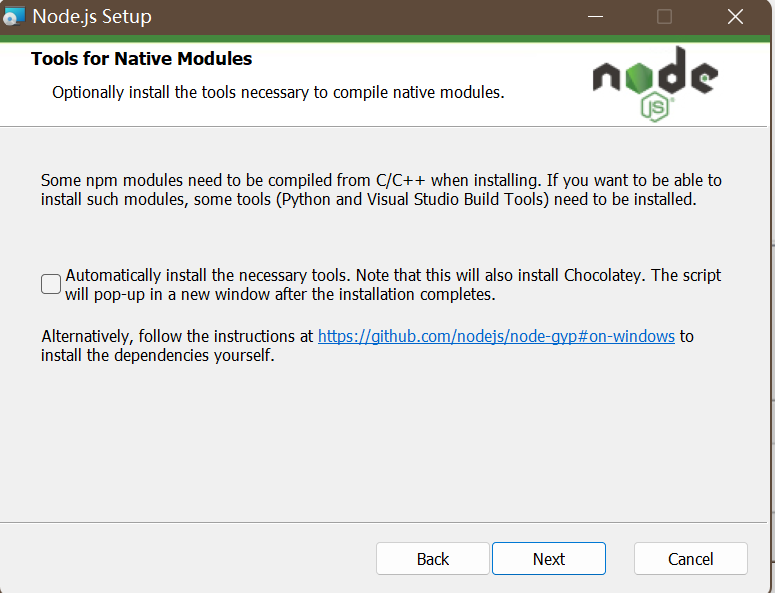This screenshot has width=775, height=593.
Task: Click 'Alternatively, follow the instructions at' text
Action: coord(177,336)
